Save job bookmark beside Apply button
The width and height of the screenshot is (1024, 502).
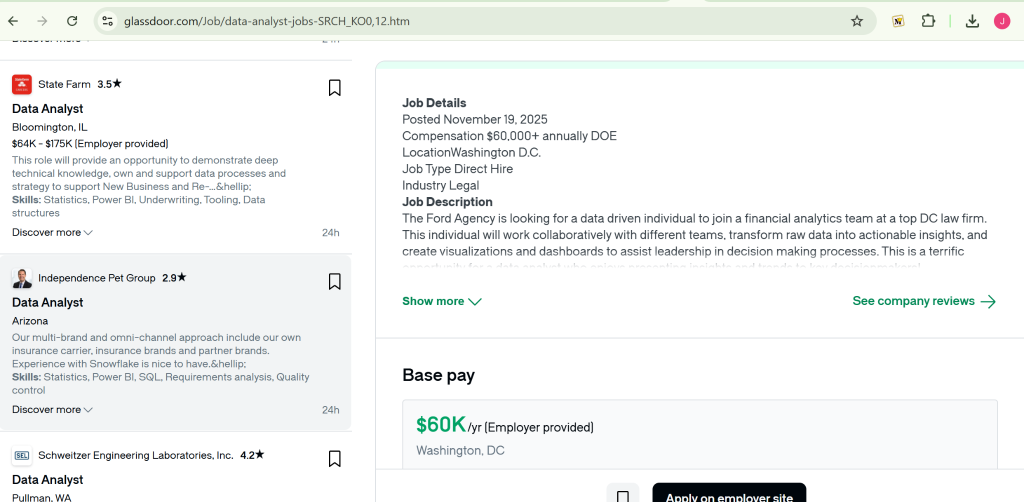pos(622,497)
